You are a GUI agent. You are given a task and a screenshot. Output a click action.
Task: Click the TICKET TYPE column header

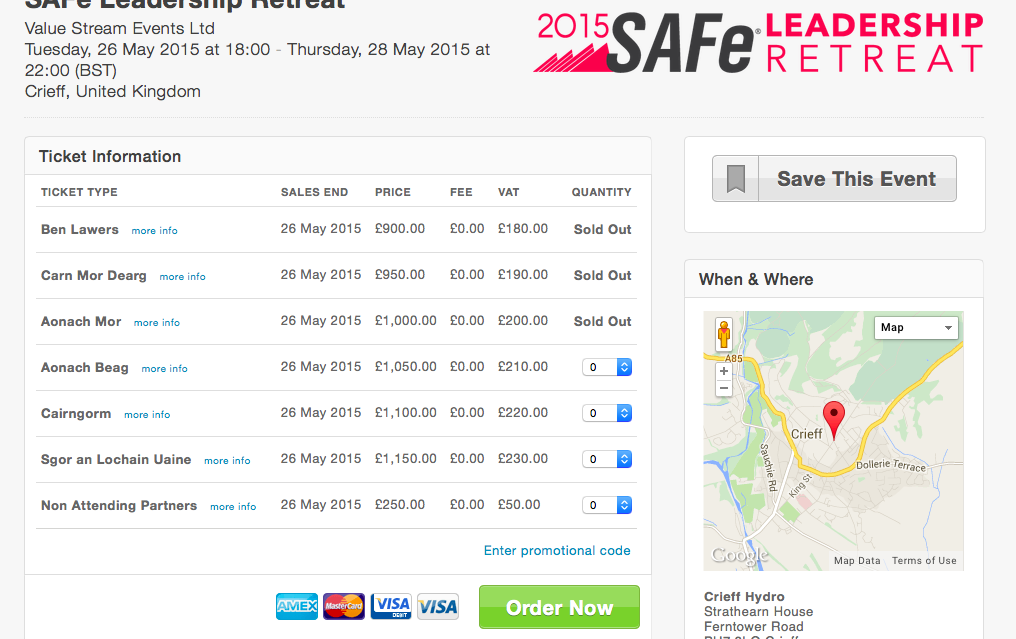point(79,192)
